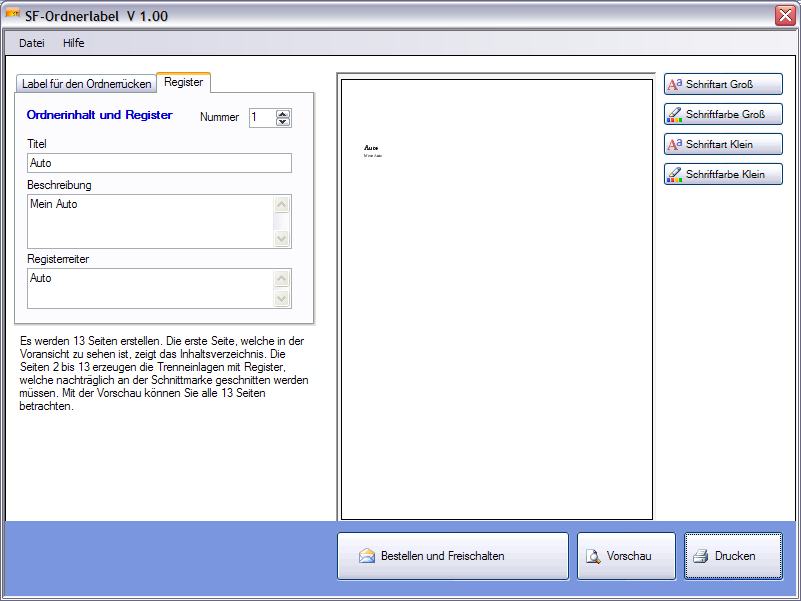Increase the Nummer spinner value
This screenshot has width=801, height=601.
pyautogui.click(x=283, y=113)
